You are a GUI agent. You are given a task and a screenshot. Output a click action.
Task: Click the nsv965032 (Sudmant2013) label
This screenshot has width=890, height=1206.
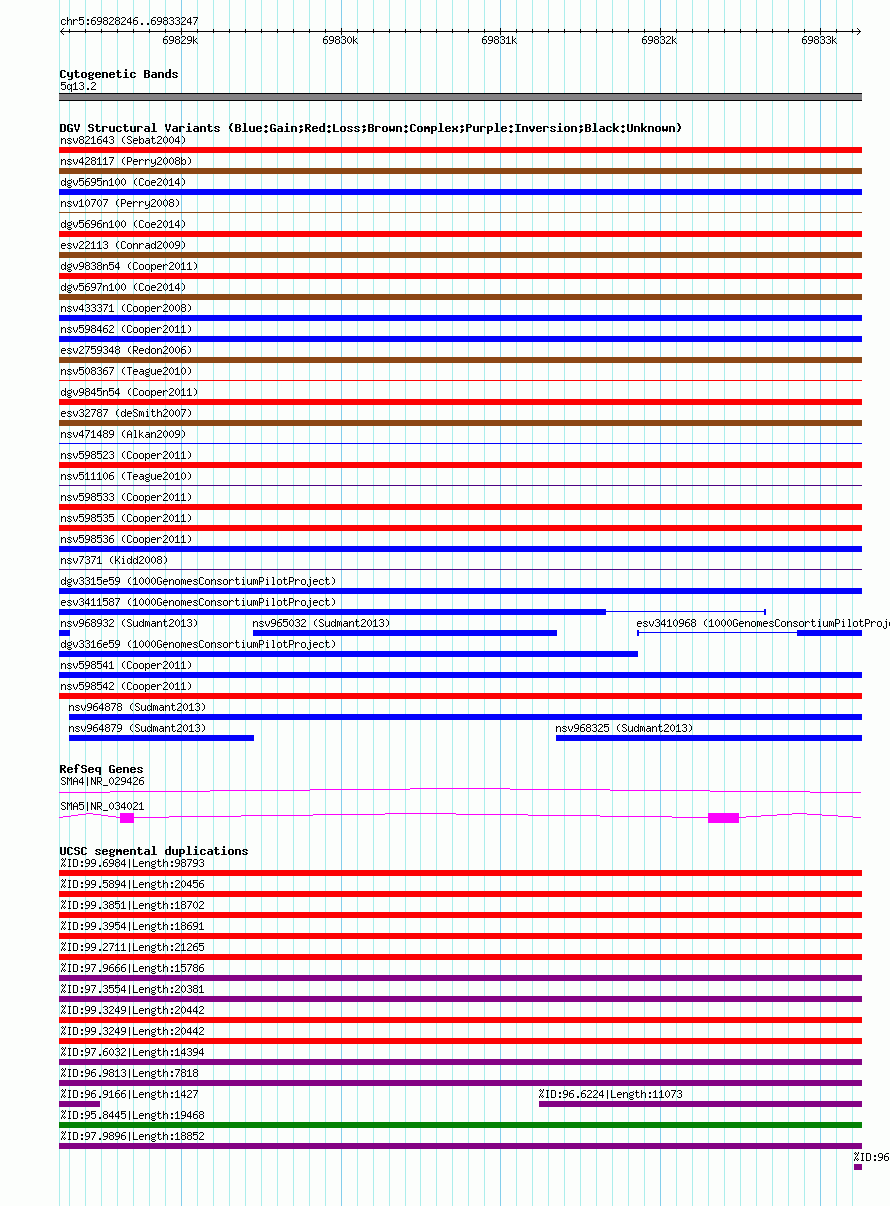click(x=321, y=623)
